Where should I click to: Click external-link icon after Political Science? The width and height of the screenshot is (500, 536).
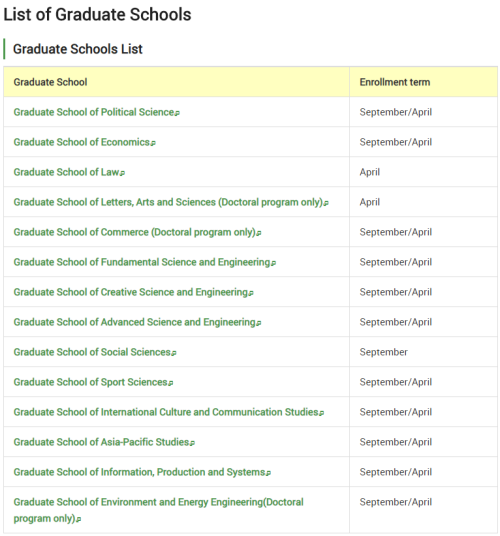coord(177,113)
